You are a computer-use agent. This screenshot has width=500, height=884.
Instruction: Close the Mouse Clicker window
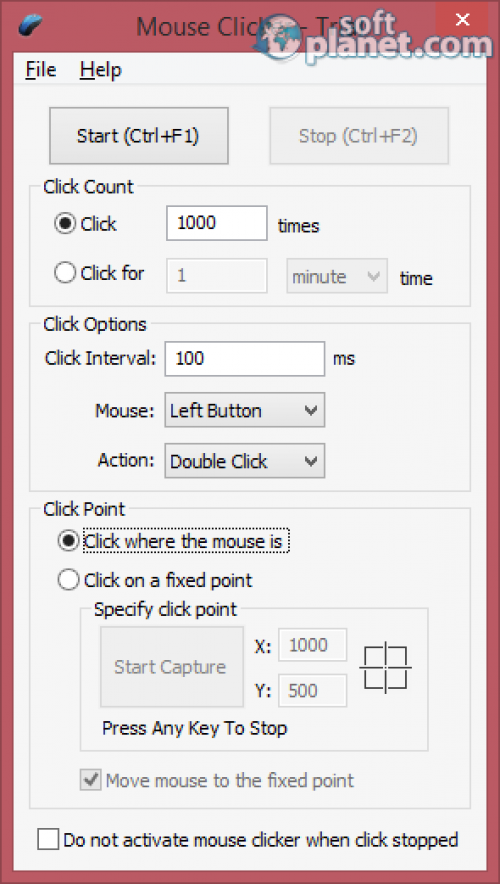[462, 20]
